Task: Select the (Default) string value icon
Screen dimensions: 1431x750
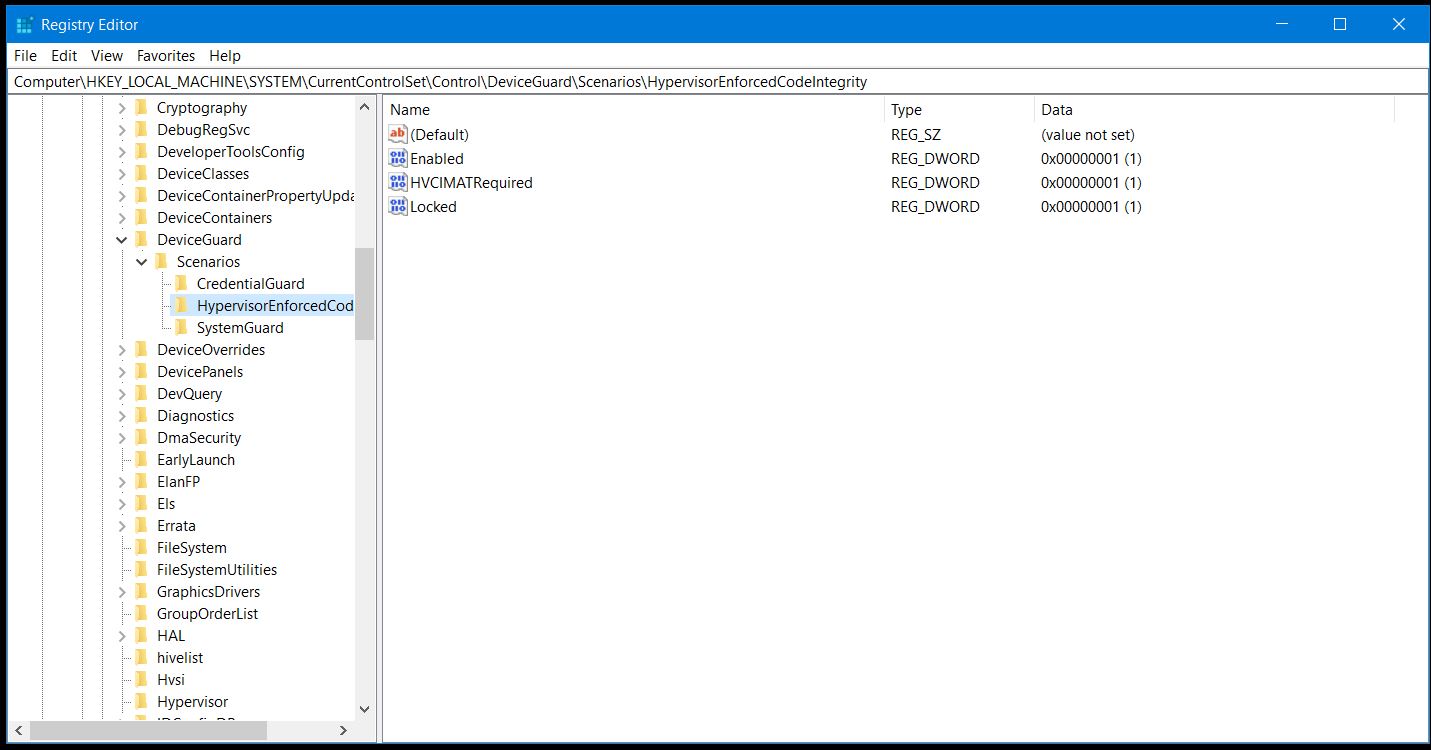Action: click(x=398, y=134)
